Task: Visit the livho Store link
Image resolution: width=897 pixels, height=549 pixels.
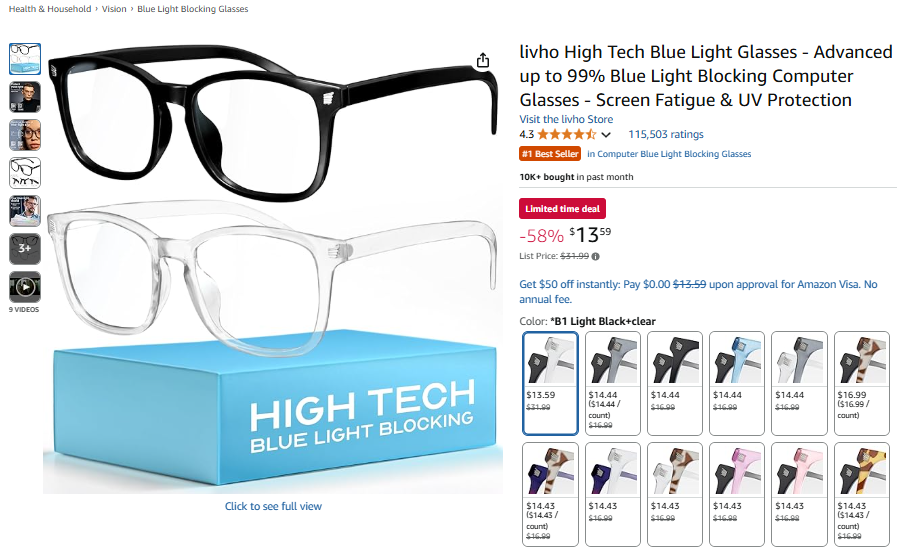Action: [x=566, y=119]
